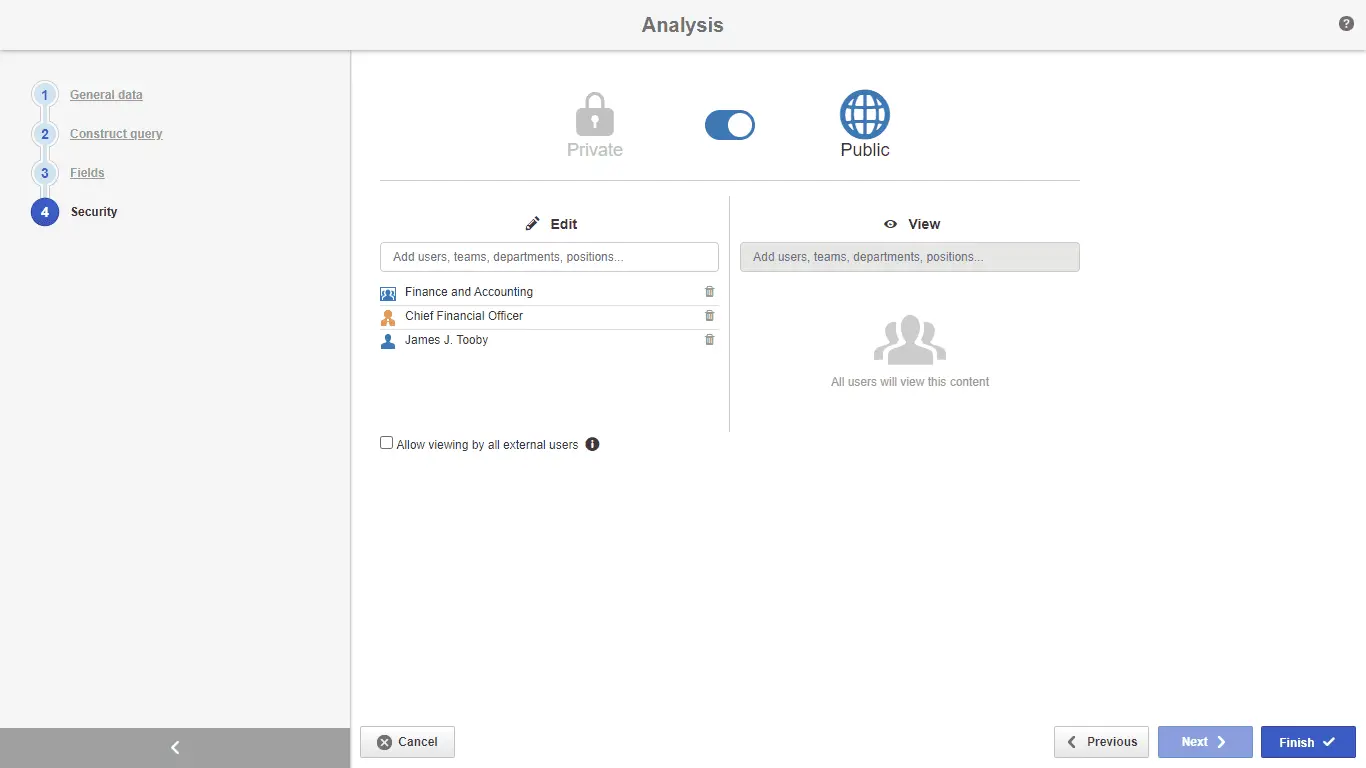Select the Security step number 4
Screen dimensions: 1366x768
45,212
